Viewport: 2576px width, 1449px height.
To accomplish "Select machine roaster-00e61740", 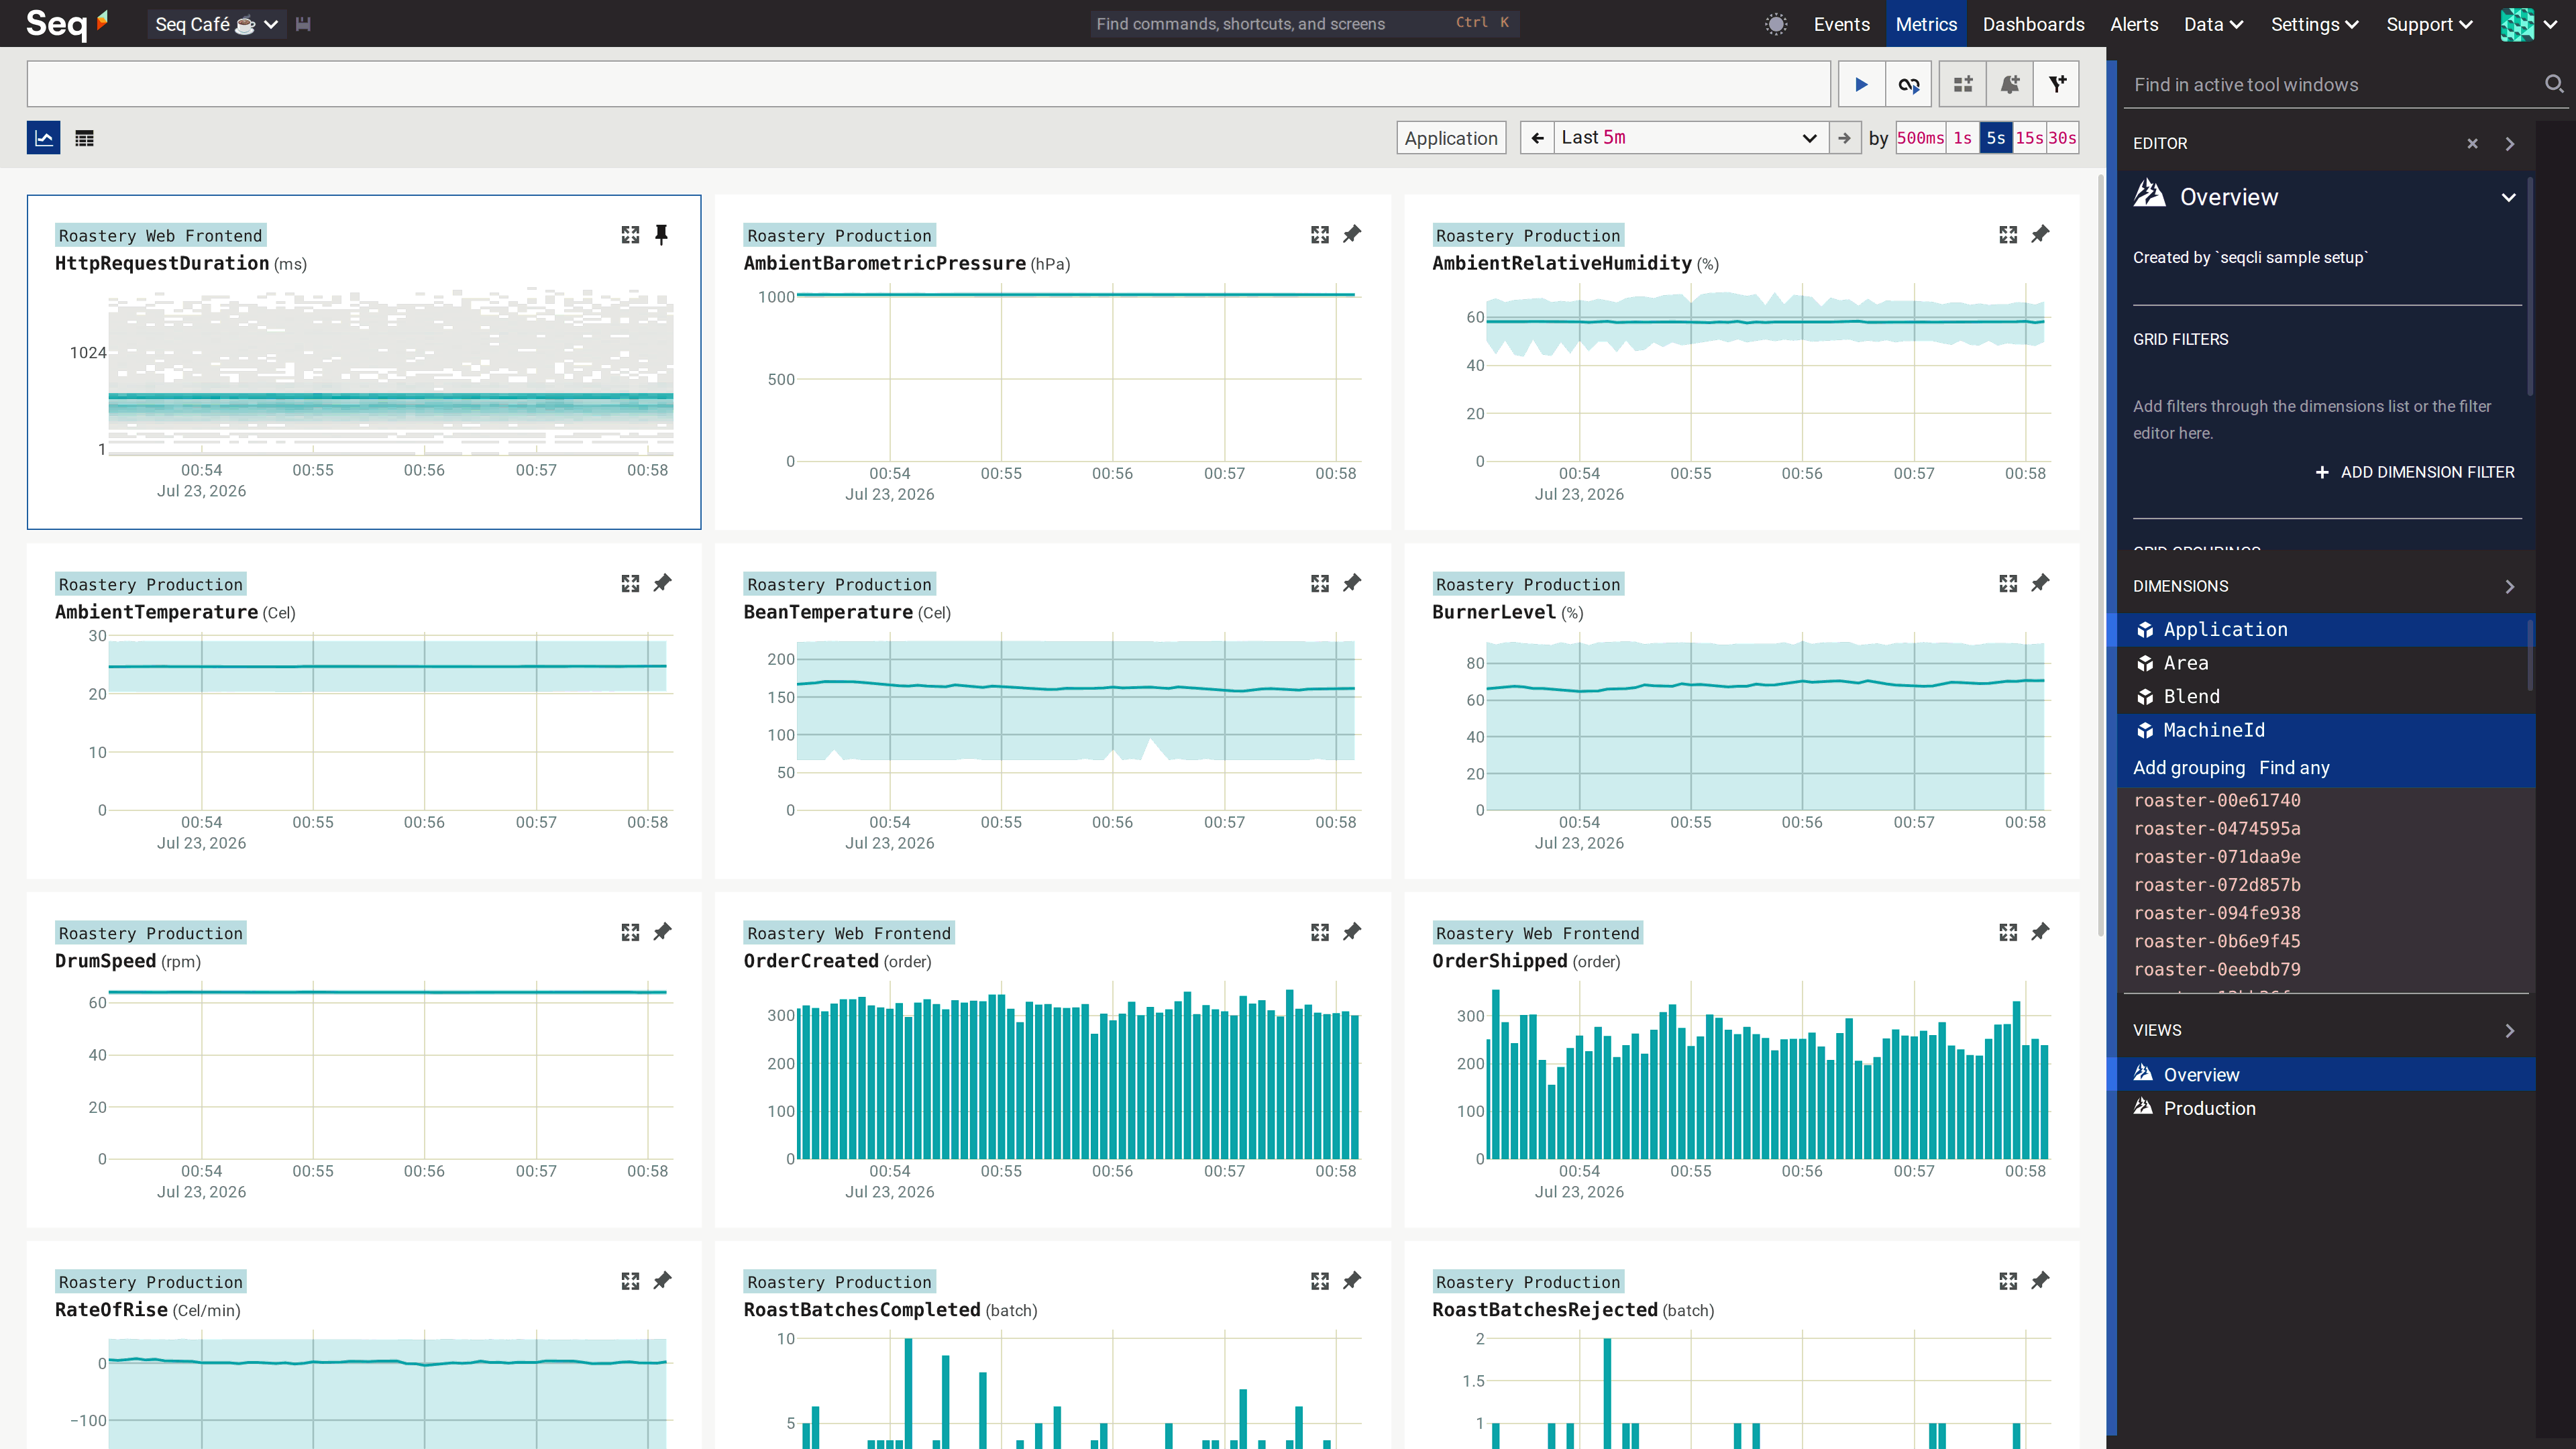I will point(2217,800).
